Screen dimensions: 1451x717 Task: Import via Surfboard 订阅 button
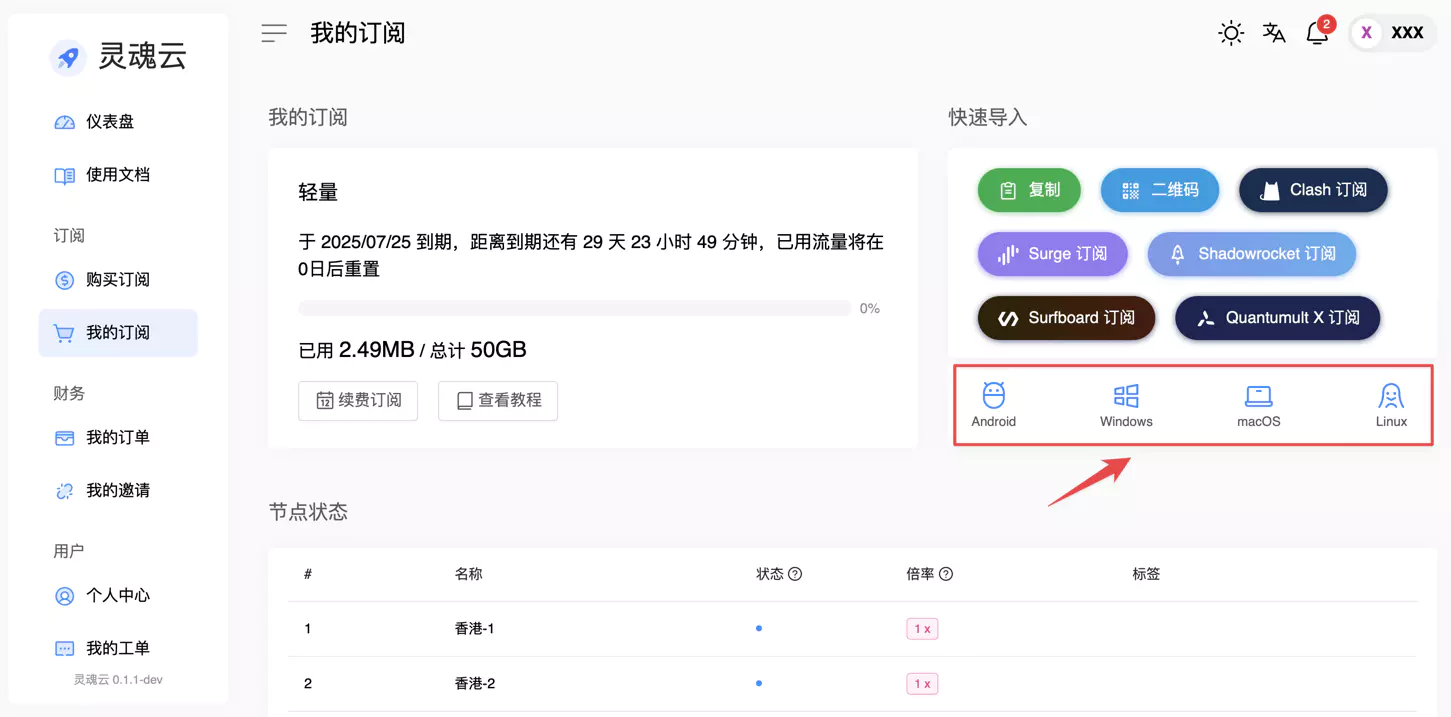1066,318
